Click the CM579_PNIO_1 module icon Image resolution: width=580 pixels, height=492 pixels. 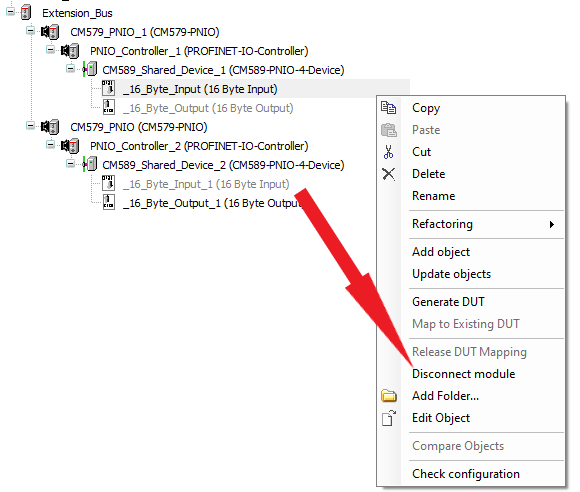(50, 32)
